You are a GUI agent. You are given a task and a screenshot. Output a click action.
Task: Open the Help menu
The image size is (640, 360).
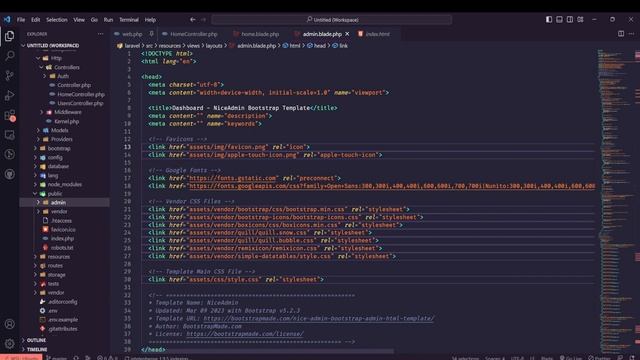[x=150, y=20]
